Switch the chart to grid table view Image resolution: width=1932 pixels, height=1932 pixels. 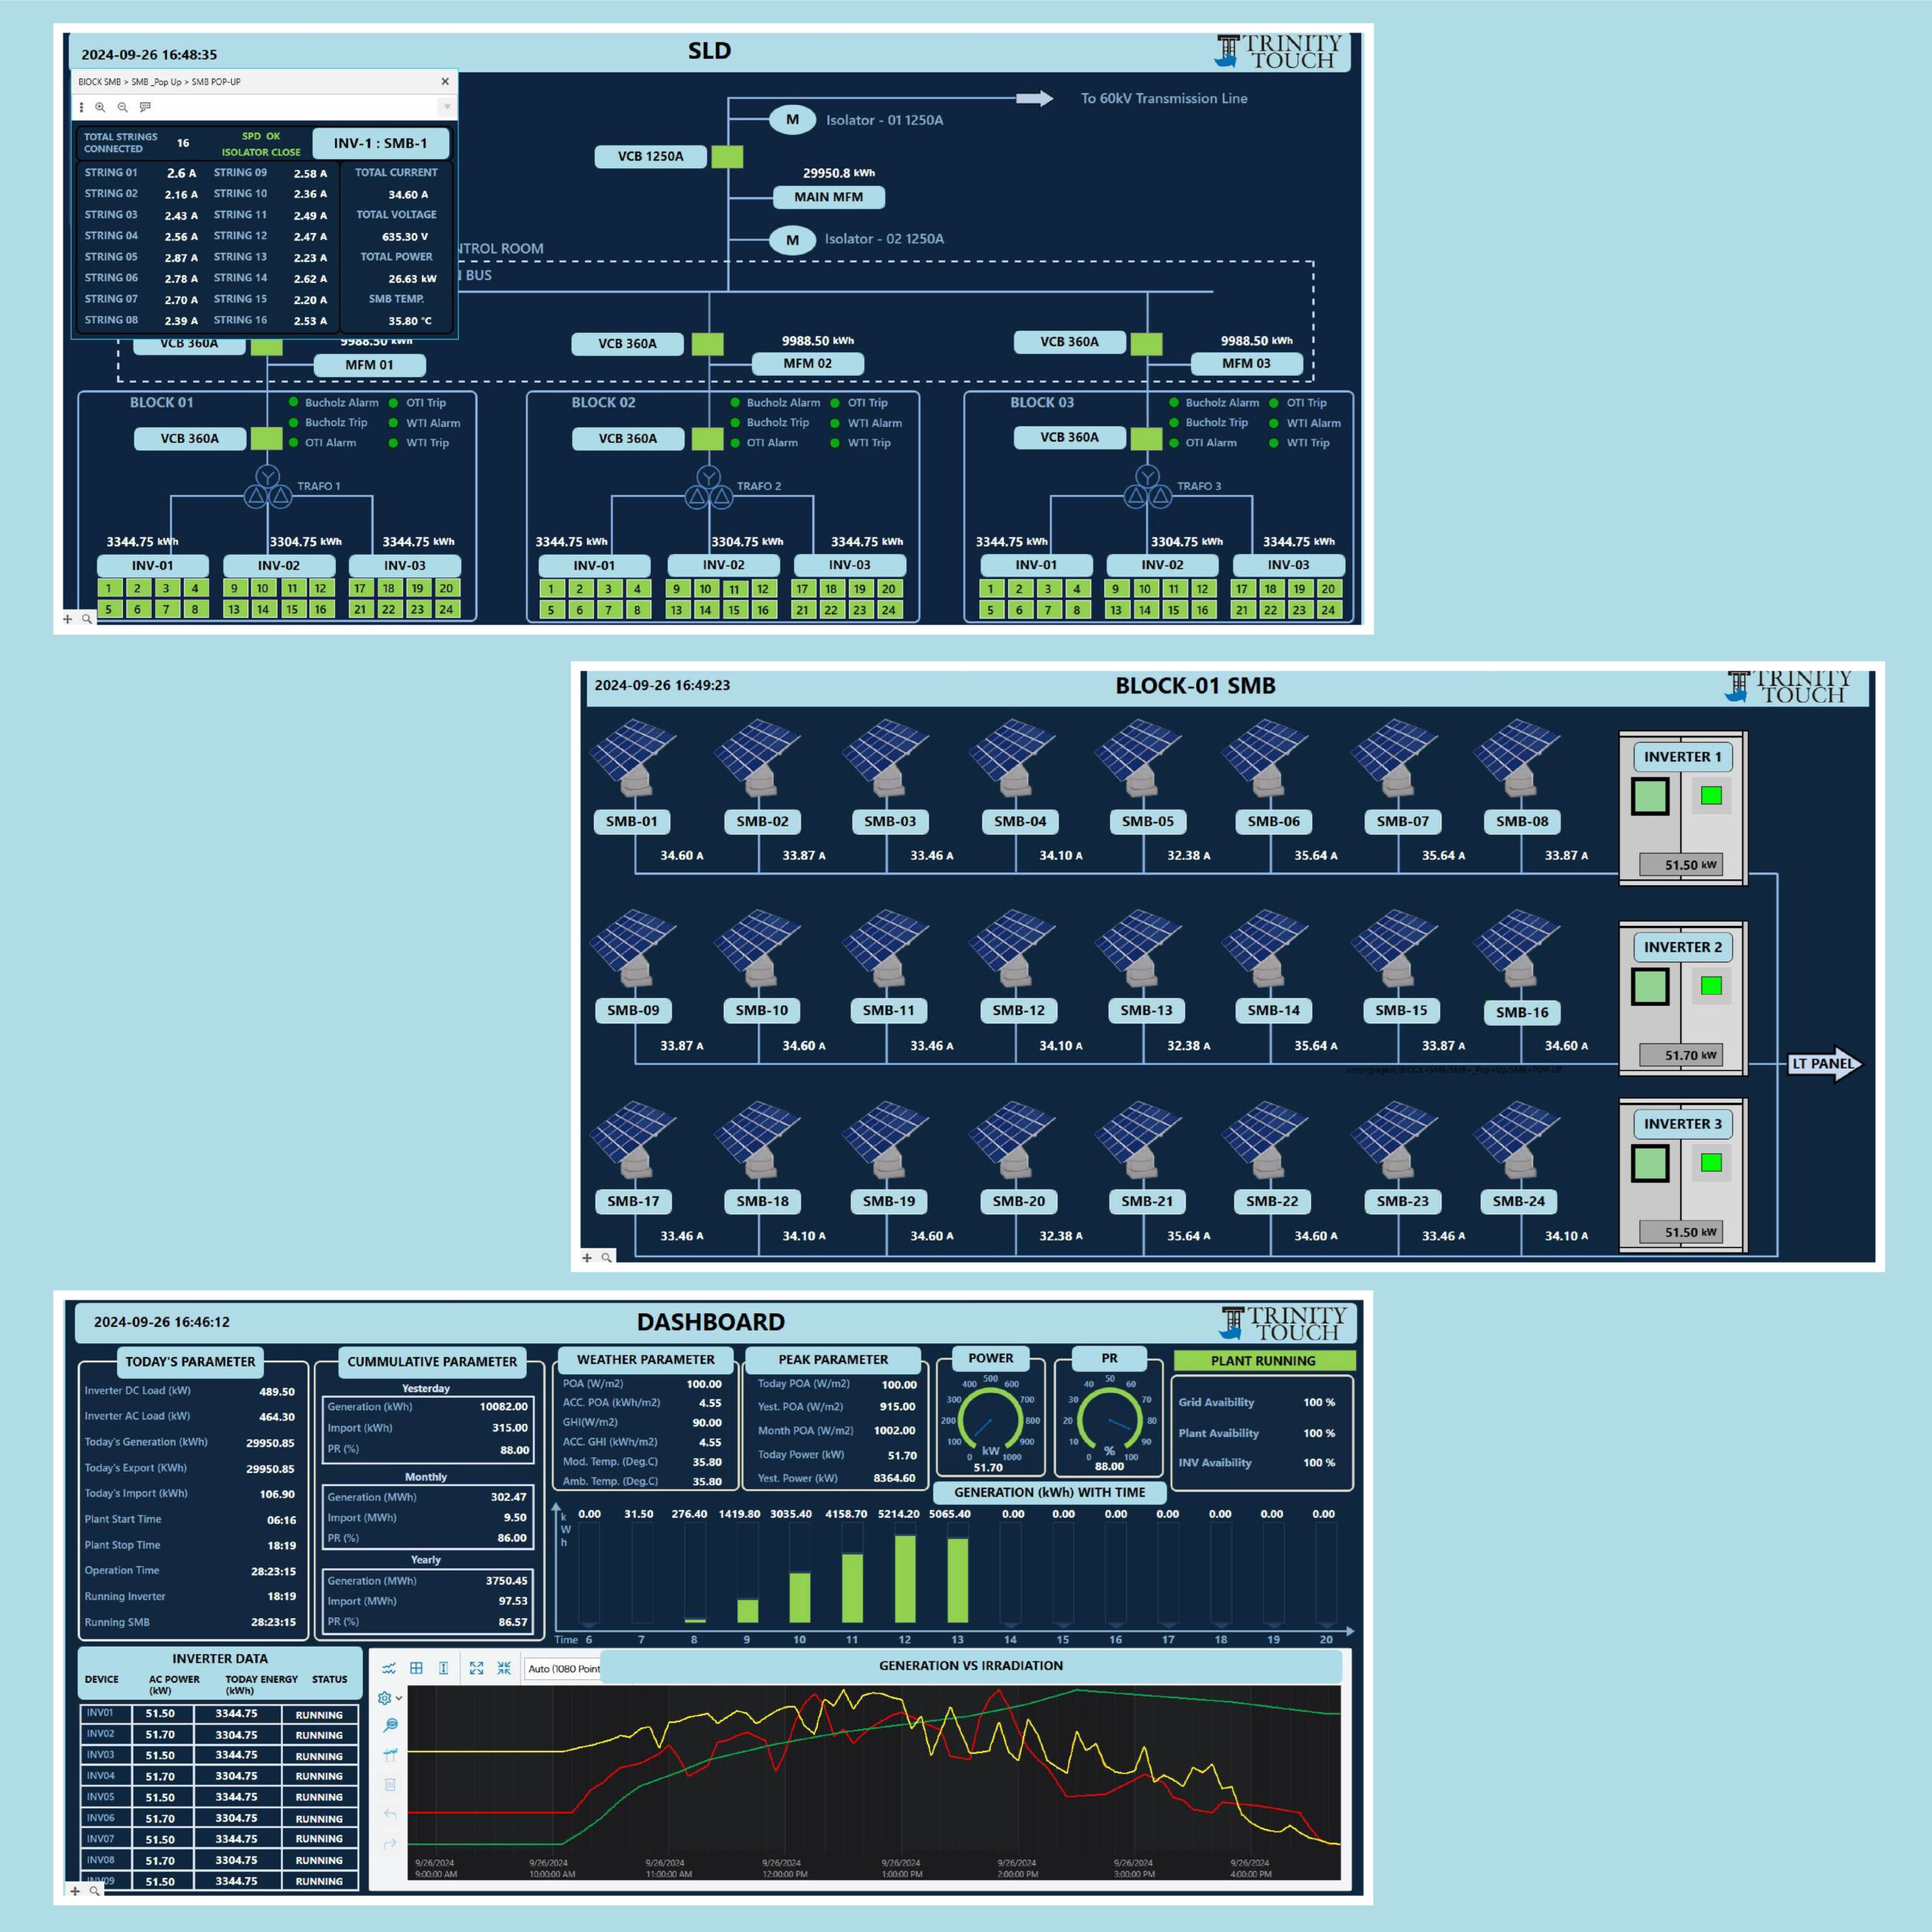[x=416, y=1668]
